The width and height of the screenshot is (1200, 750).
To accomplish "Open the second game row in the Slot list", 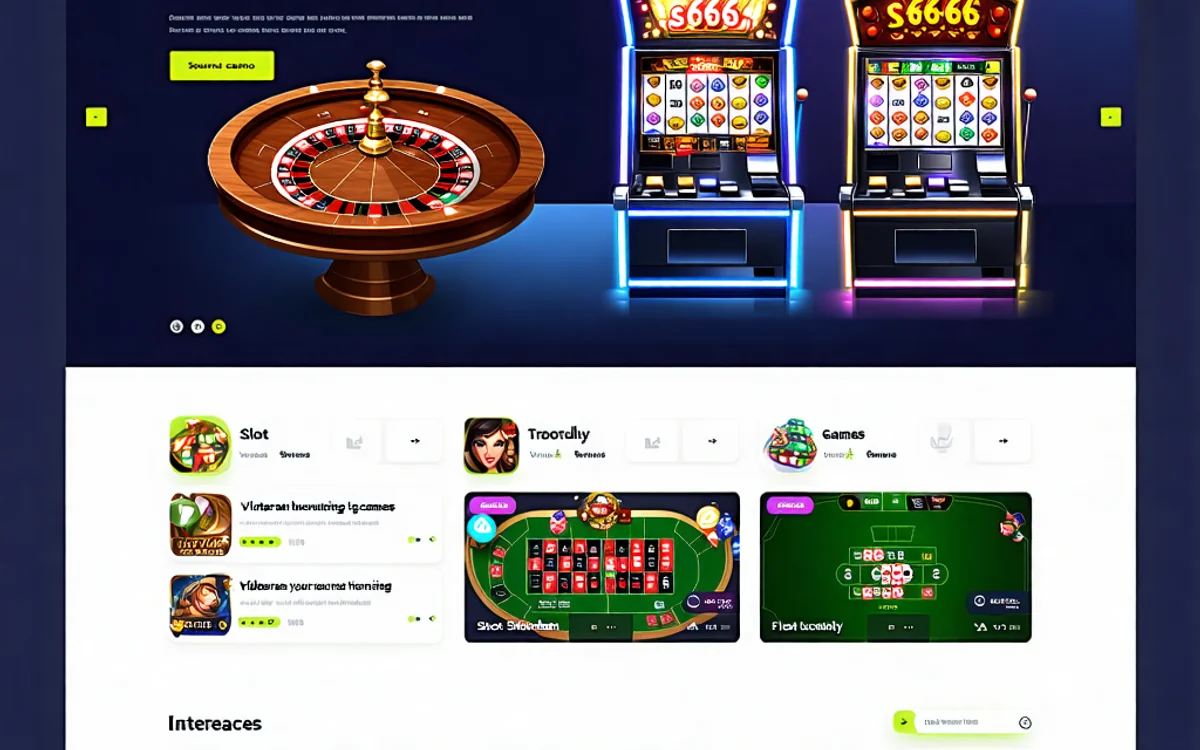I will click(x=306, y=605).
